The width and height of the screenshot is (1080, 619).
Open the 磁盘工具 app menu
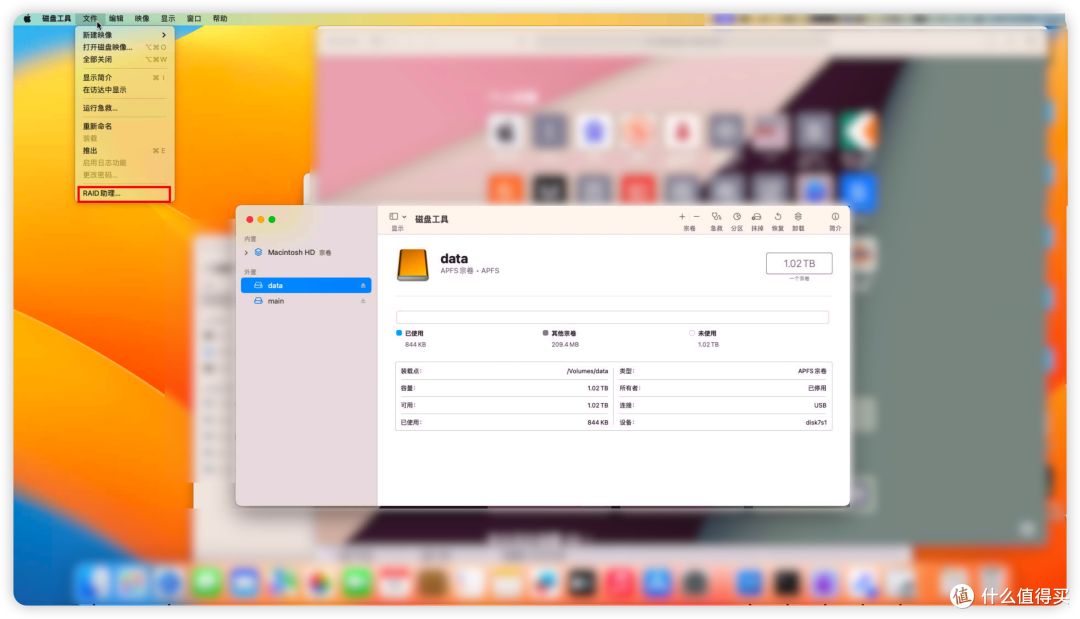[x=56, y=19]
